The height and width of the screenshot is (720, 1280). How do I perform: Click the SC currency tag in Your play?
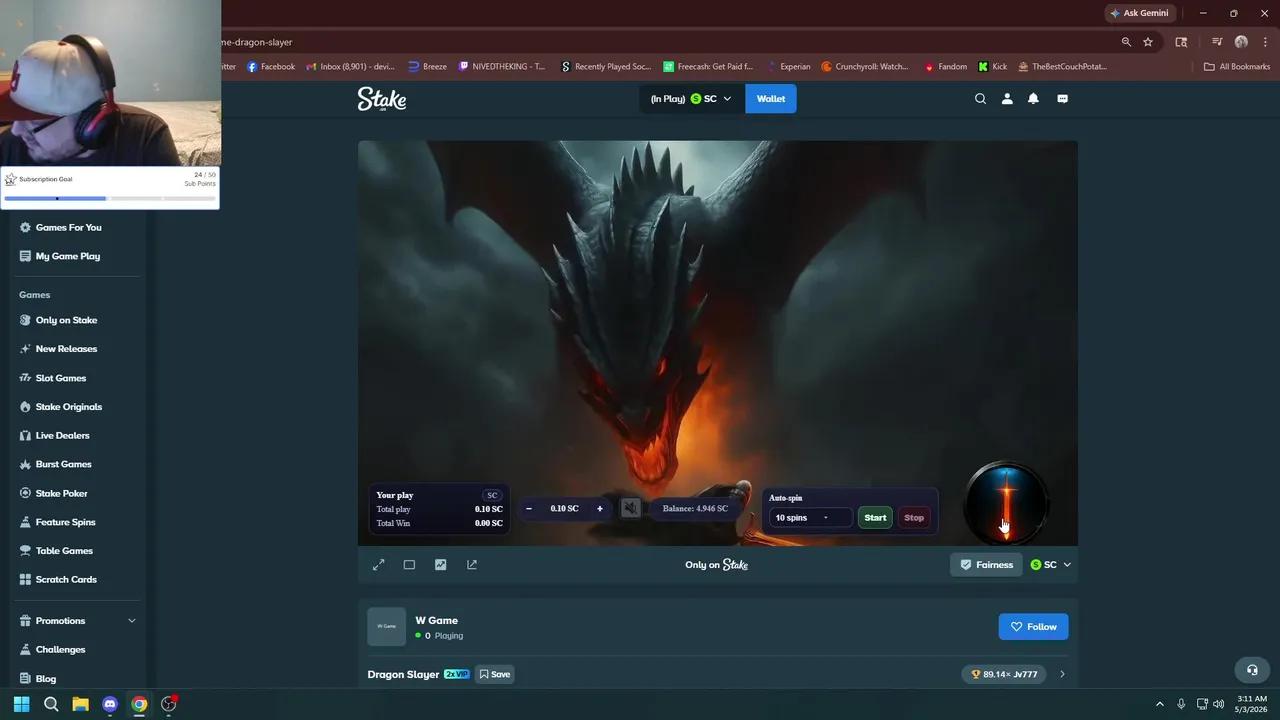(x=492, y=495)
